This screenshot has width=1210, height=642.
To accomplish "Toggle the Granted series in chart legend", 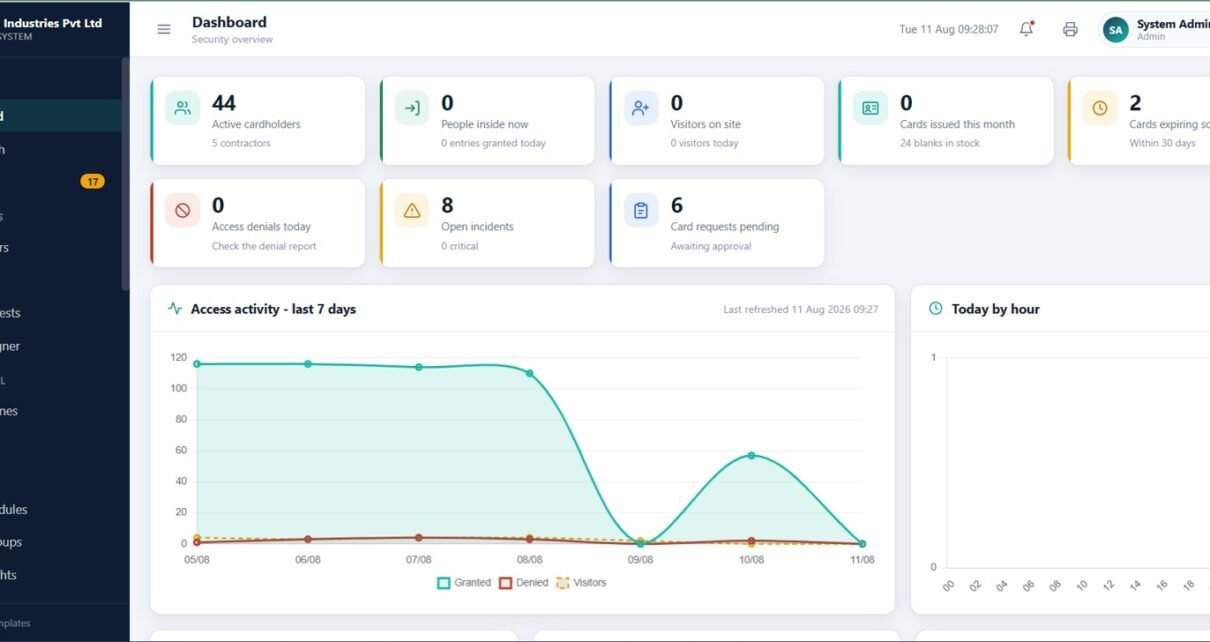I will (464, 582).
